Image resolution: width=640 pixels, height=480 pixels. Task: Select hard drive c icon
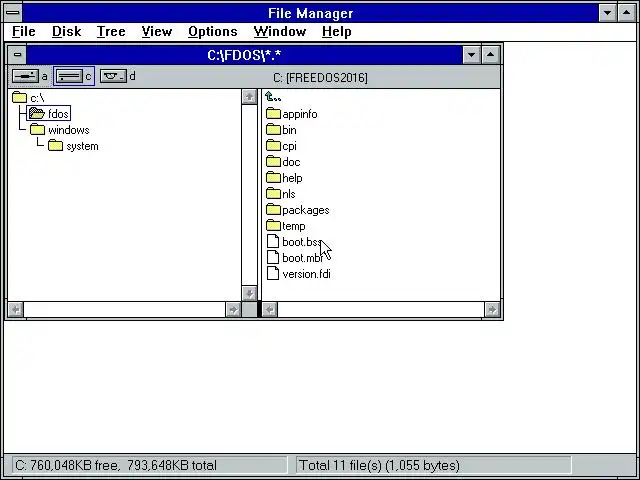[x=69, y=76]
